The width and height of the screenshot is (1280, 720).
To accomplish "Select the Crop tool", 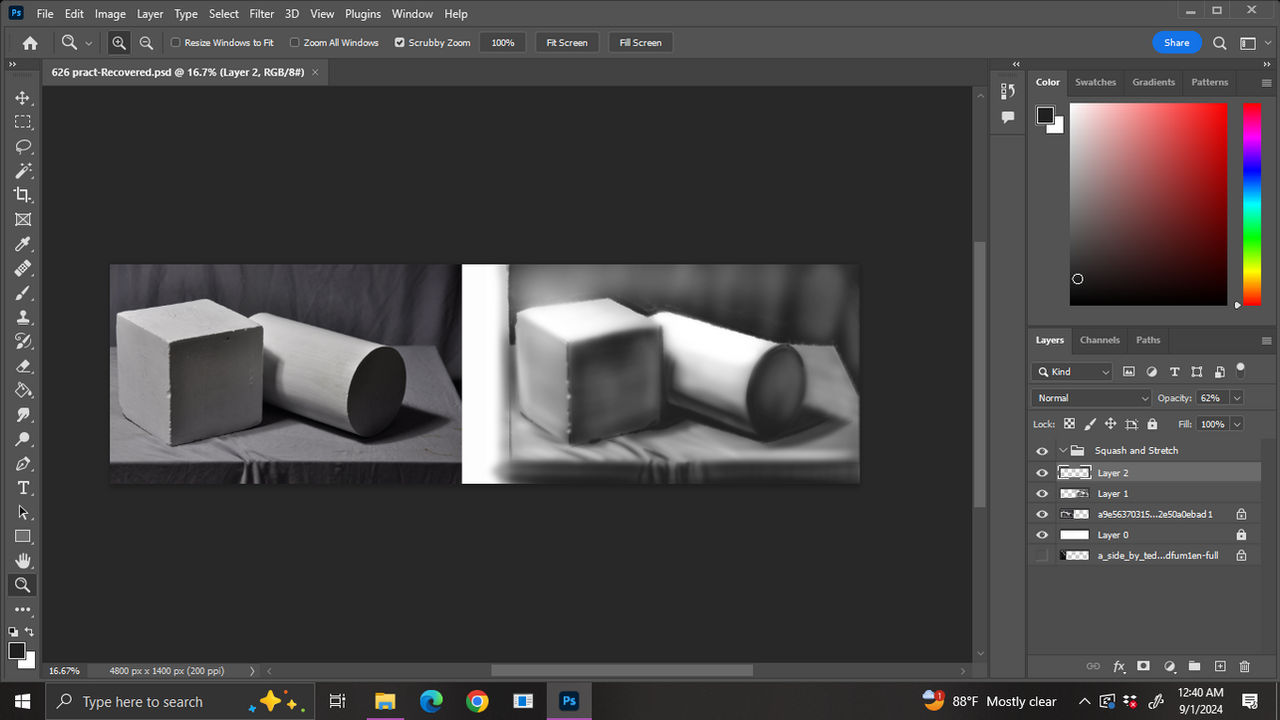I will (22, 195).
